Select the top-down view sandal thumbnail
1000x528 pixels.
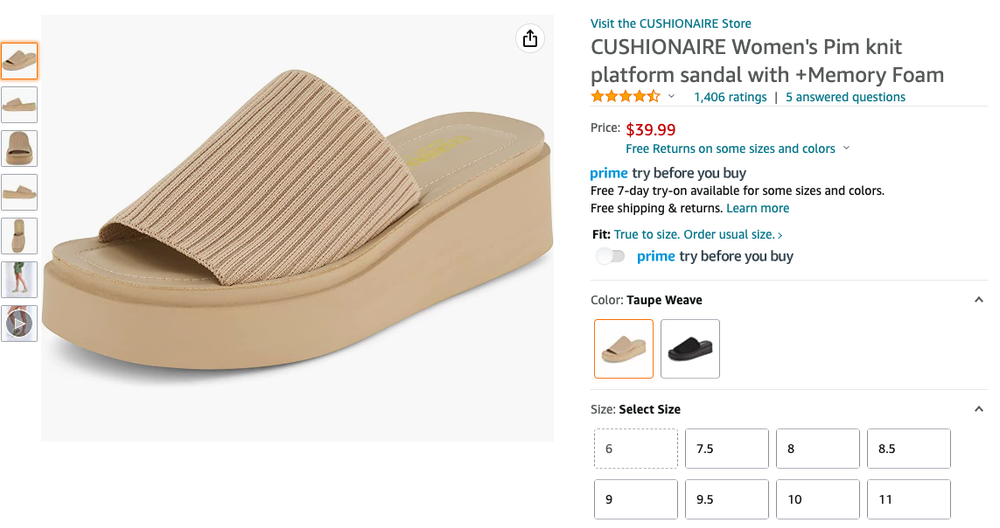tap(19, 236)
